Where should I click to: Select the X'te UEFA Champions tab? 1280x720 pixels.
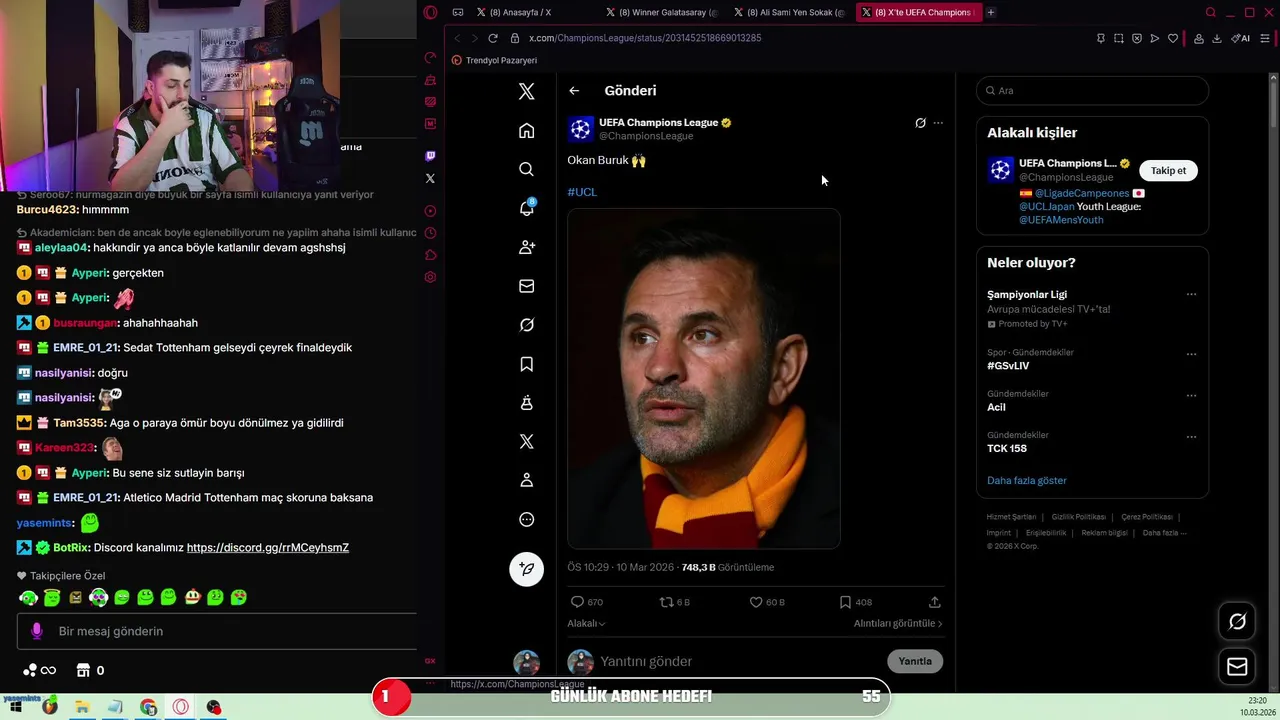tap(917, 12)
